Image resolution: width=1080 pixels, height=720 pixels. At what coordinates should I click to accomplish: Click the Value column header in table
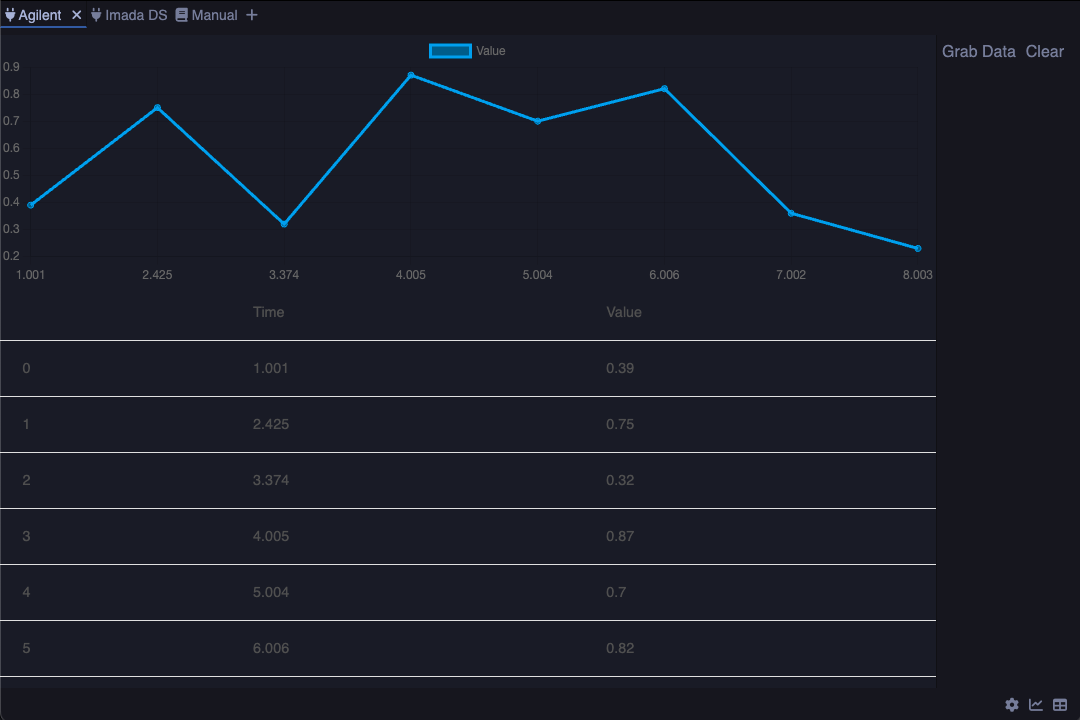pos(624,312)
